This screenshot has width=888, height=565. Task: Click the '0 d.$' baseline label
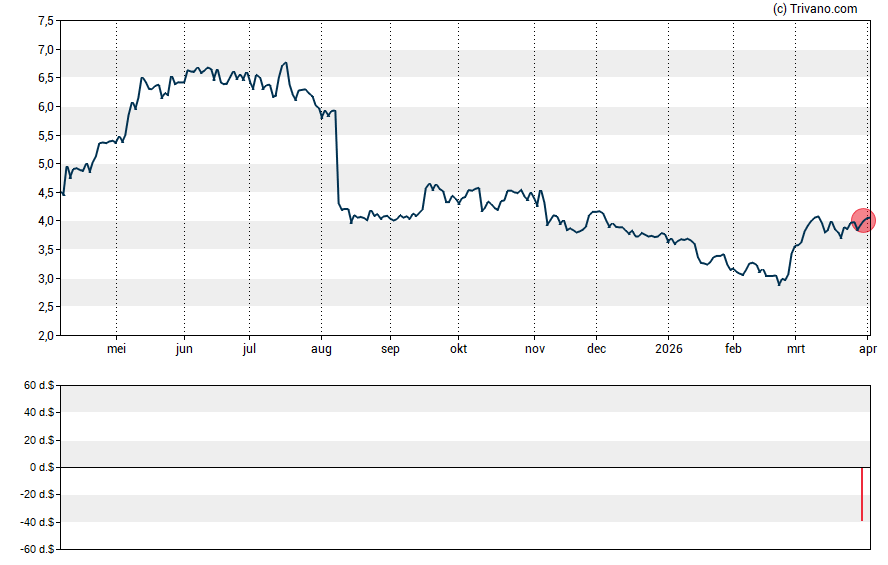[x=42, y=467]
